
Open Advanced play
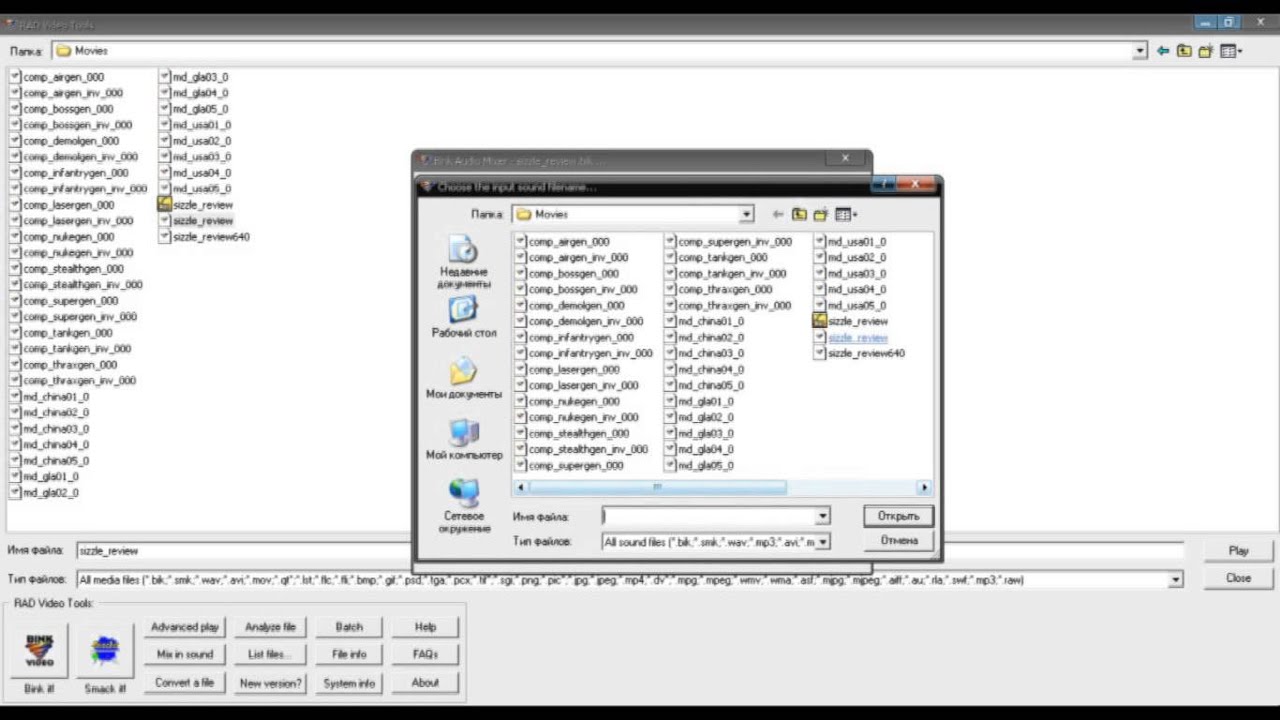(185, 627)
